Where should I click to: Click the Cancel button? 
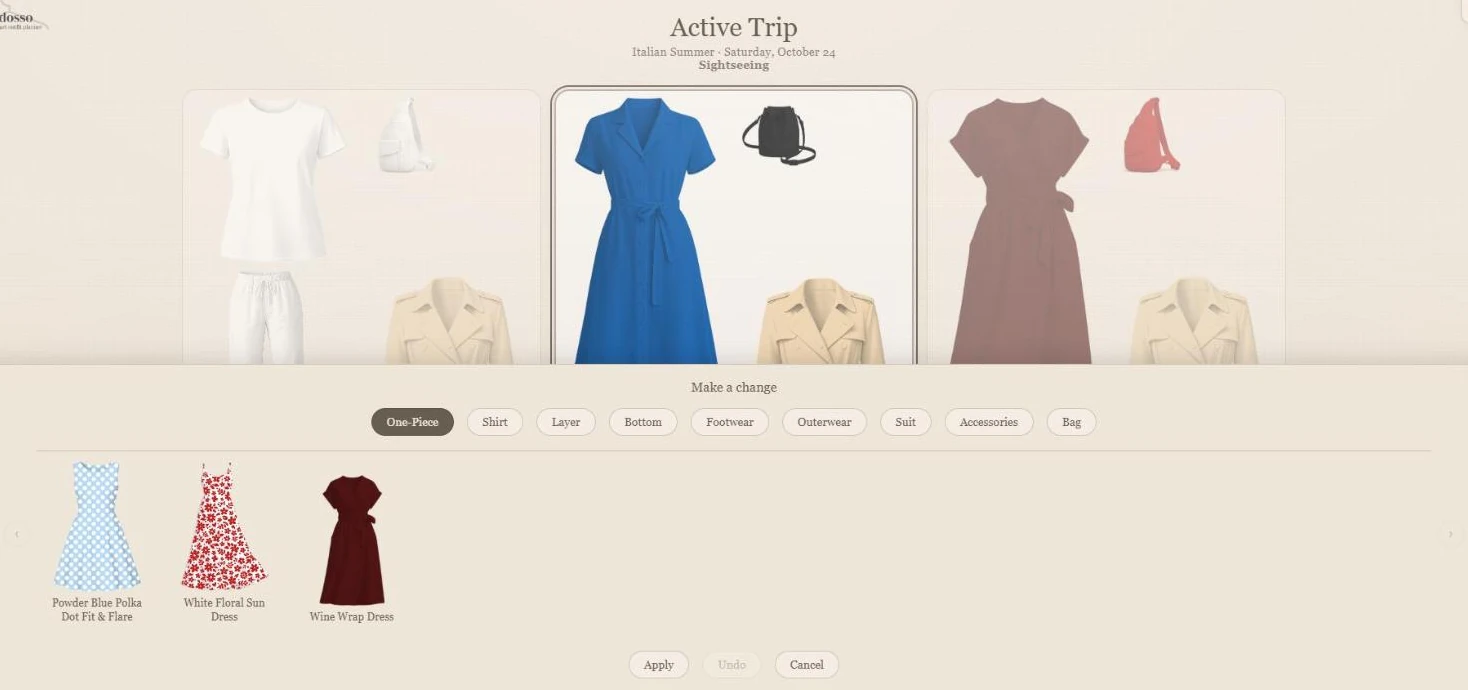point(807,665)
